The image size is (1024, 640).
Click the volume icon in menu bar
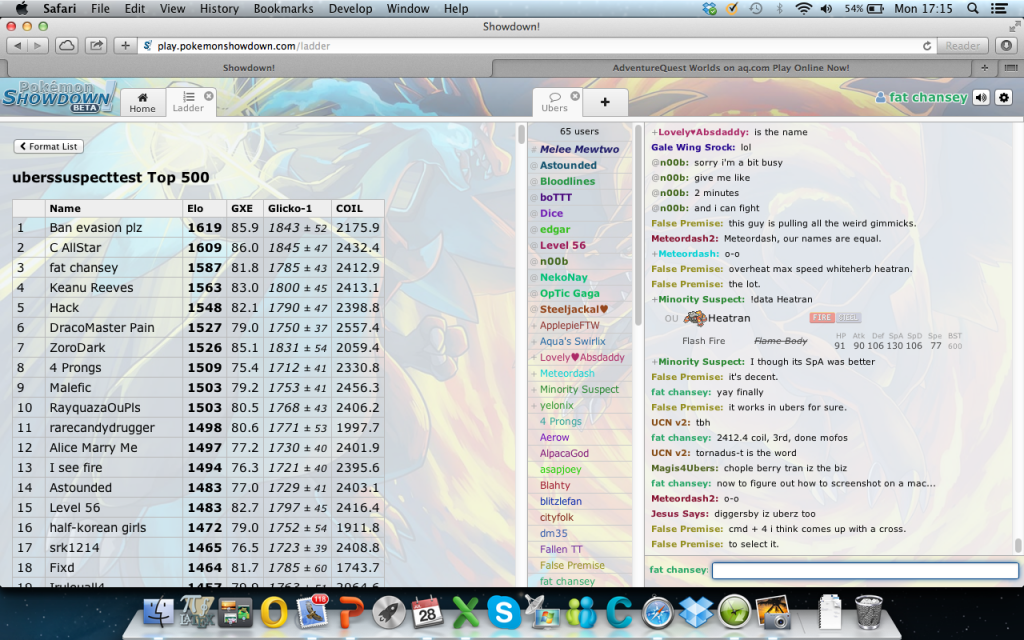click(x=826, y=8)
